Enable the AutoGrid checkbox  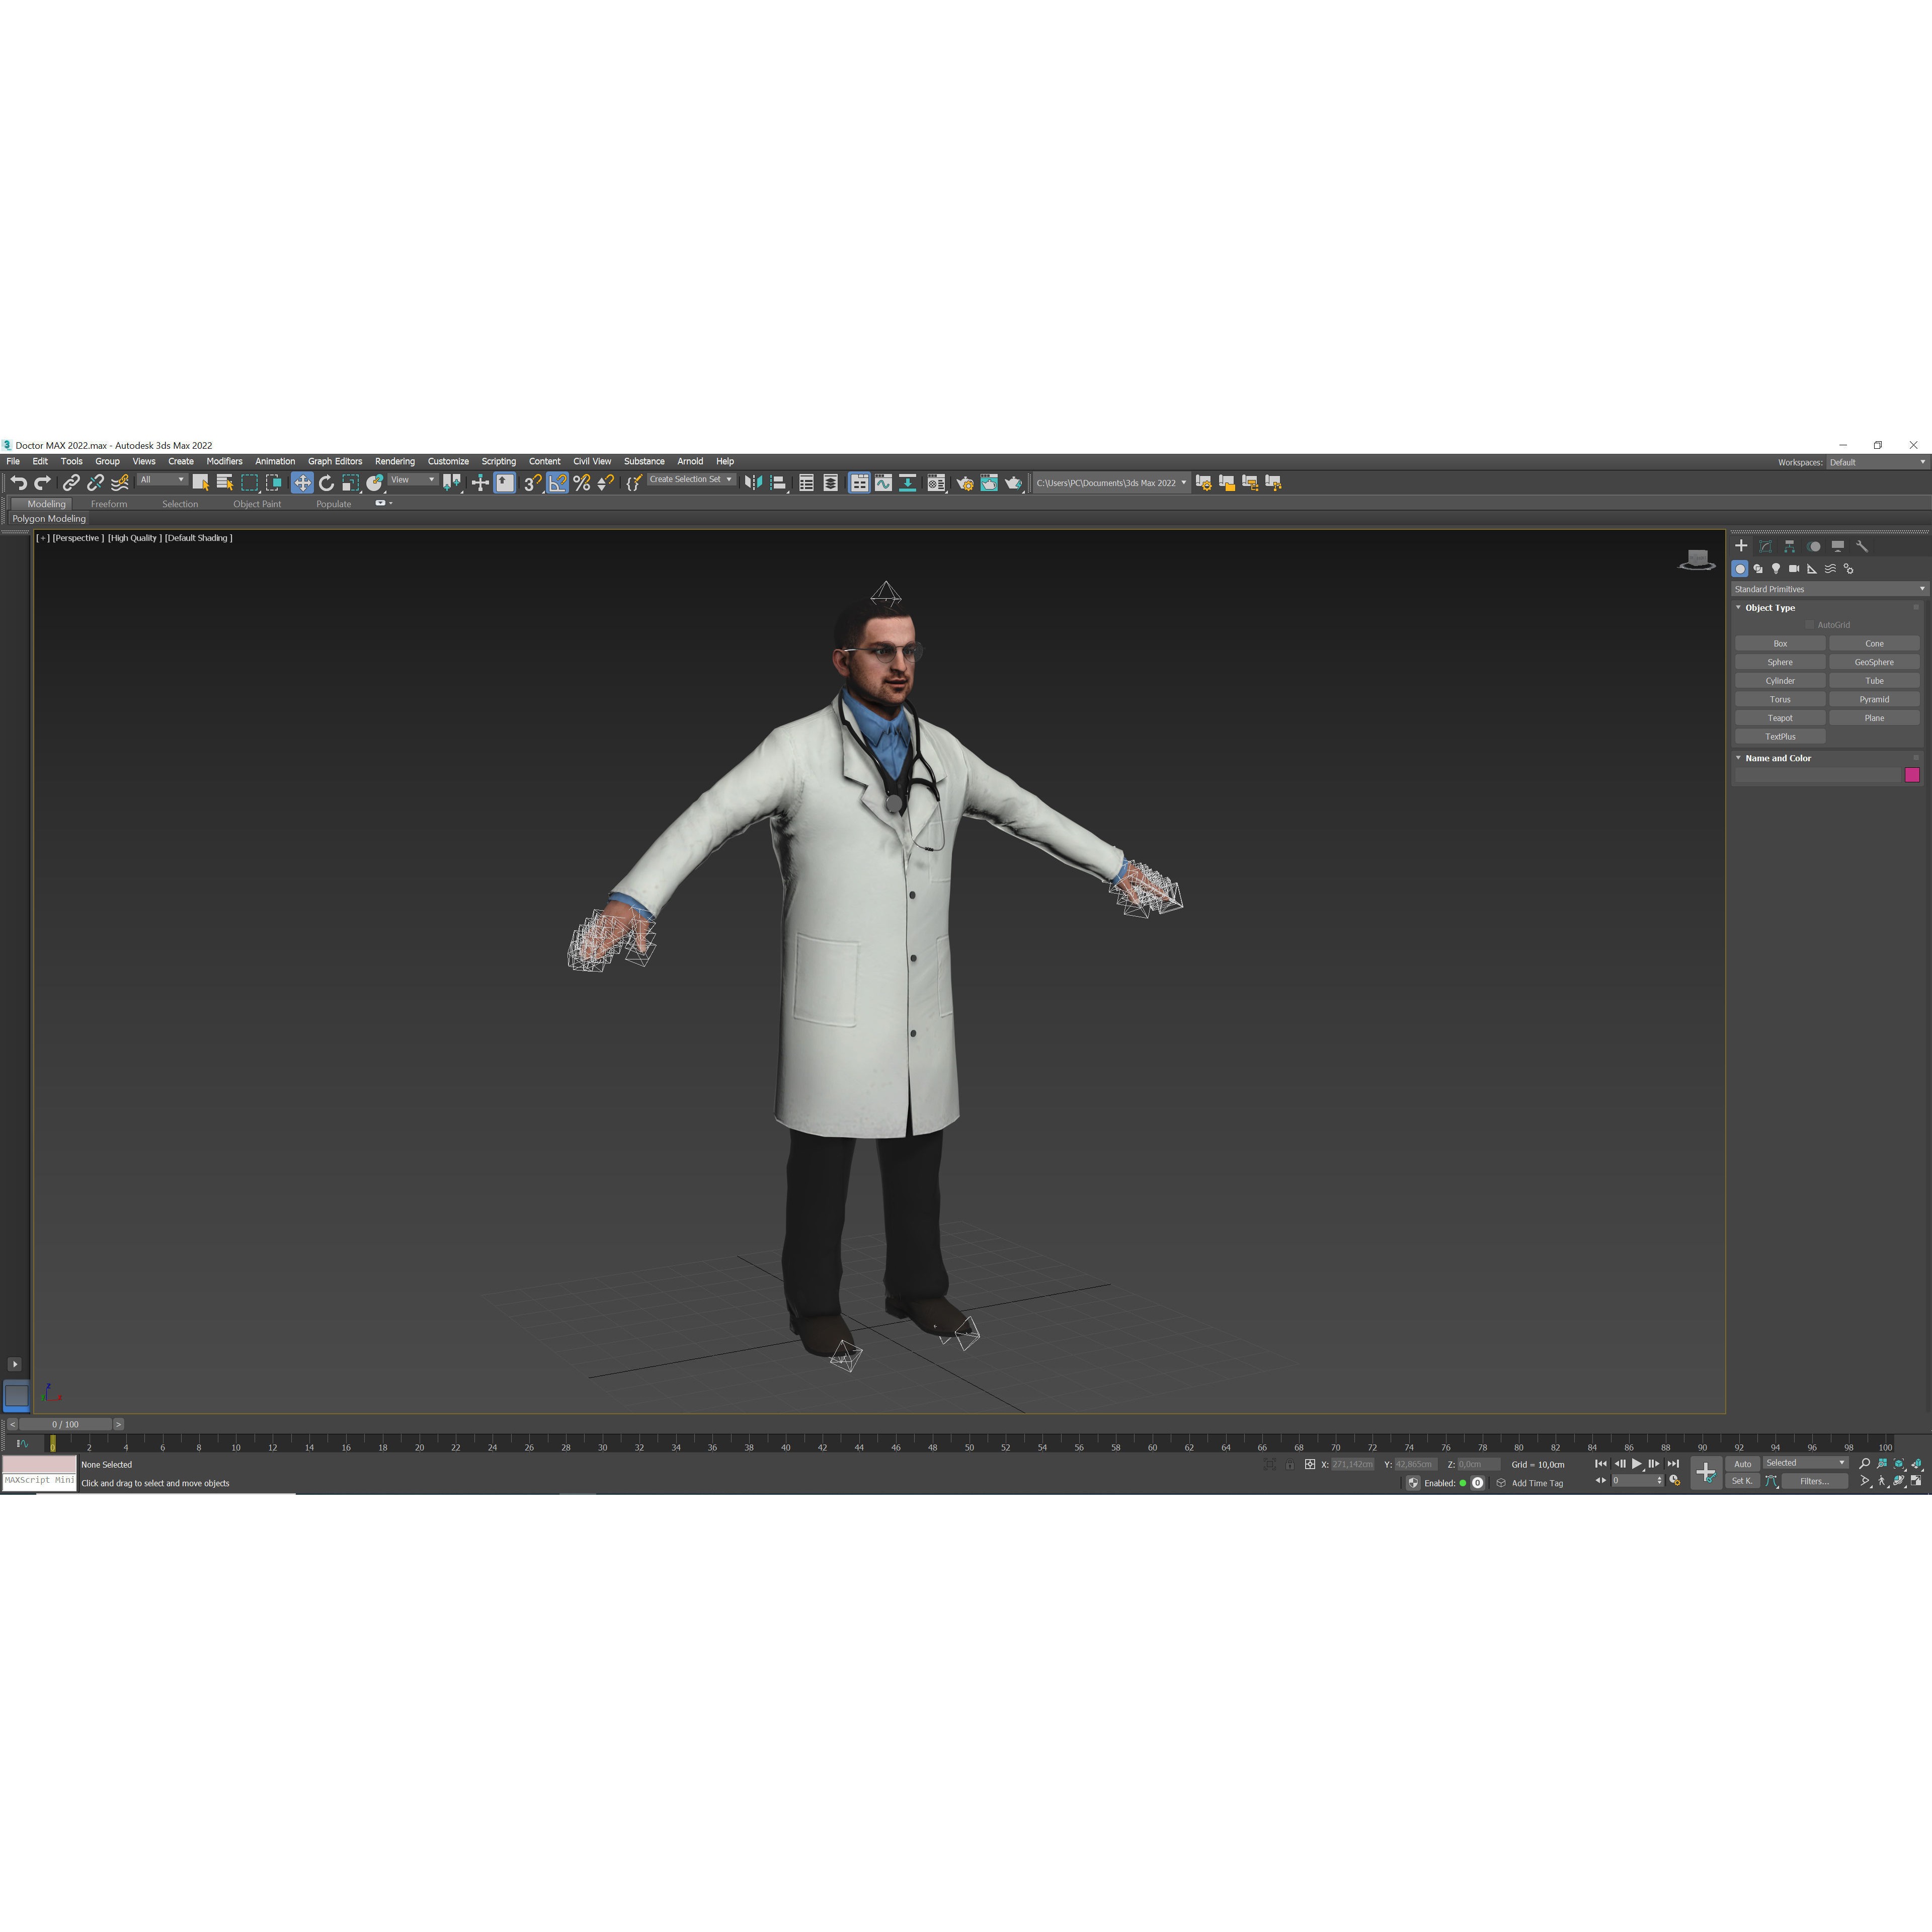pyautogui.click(x=1810, y=624)
